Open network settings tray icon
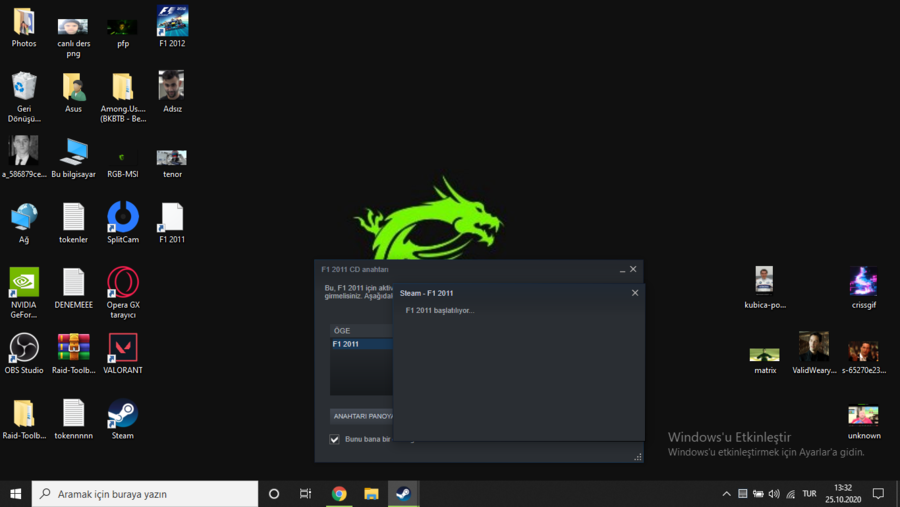900x507 pixels. [x=791, y=494]
